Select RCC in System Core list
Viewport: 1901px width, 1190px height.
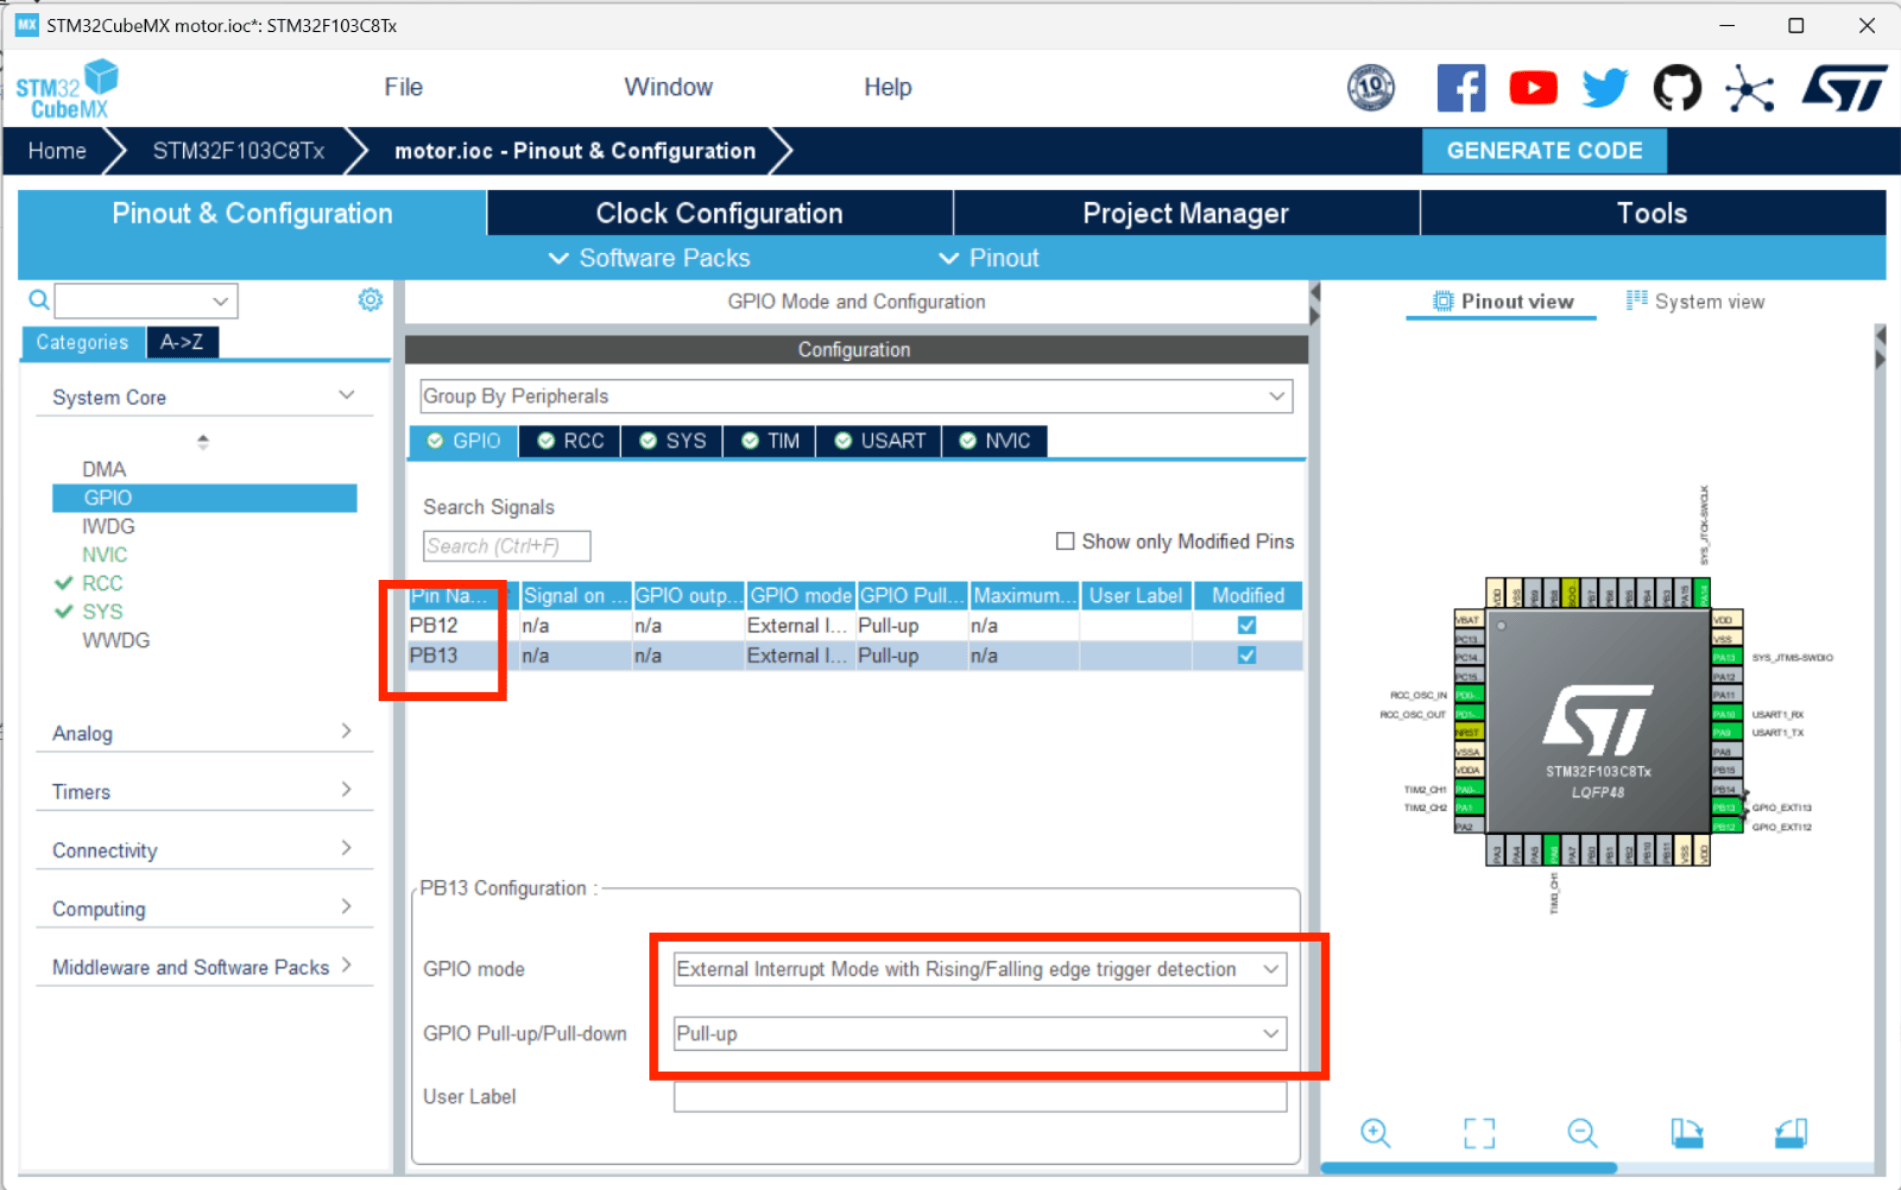click(102, 583)
